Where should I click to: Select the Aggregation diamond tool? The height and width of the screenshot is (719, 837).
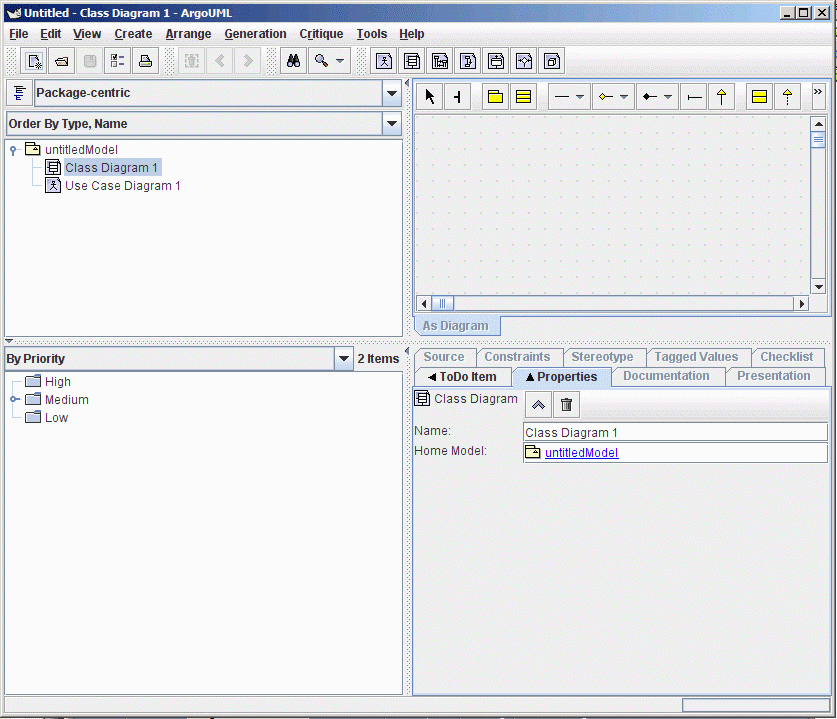pyautogui.click(x=606, y=97)
